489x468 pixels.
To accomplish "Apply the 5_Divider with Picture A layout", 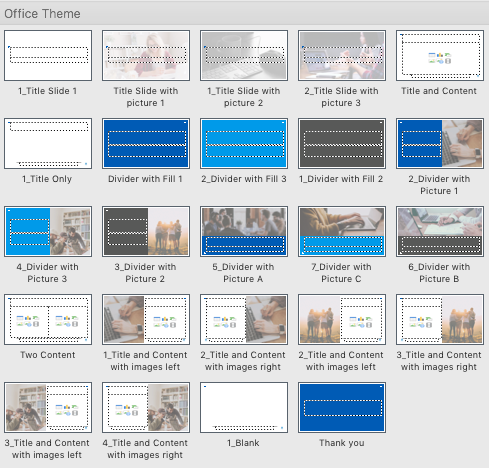I will (244, 231).
